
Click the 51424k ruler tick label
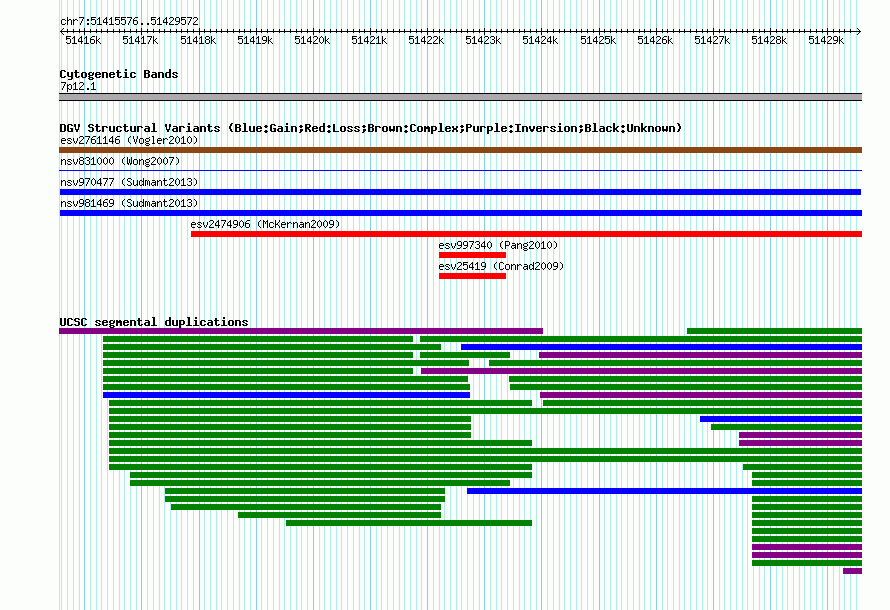tap(540, 40)
